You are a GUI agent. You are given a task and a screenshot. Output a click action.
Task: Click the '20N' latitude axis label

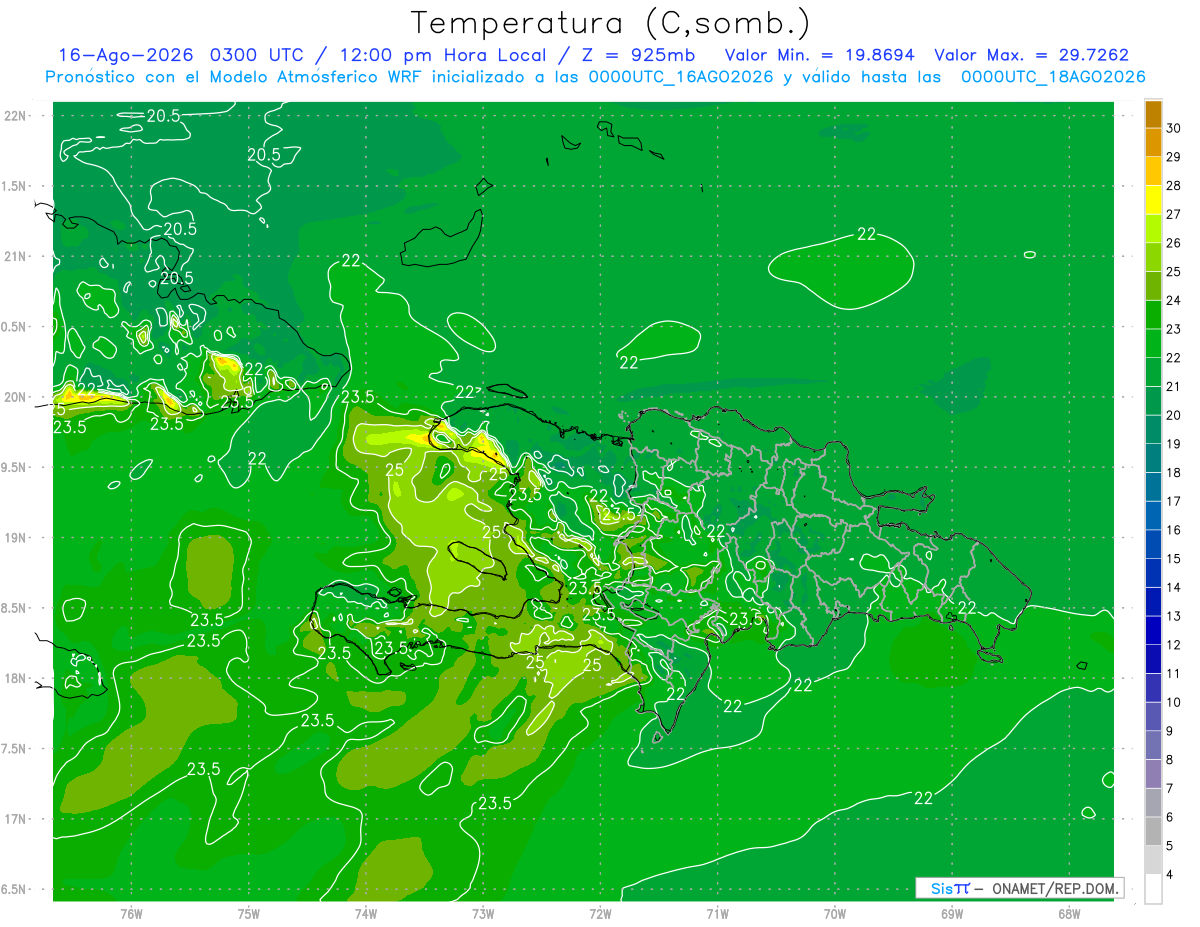[16, 397]
